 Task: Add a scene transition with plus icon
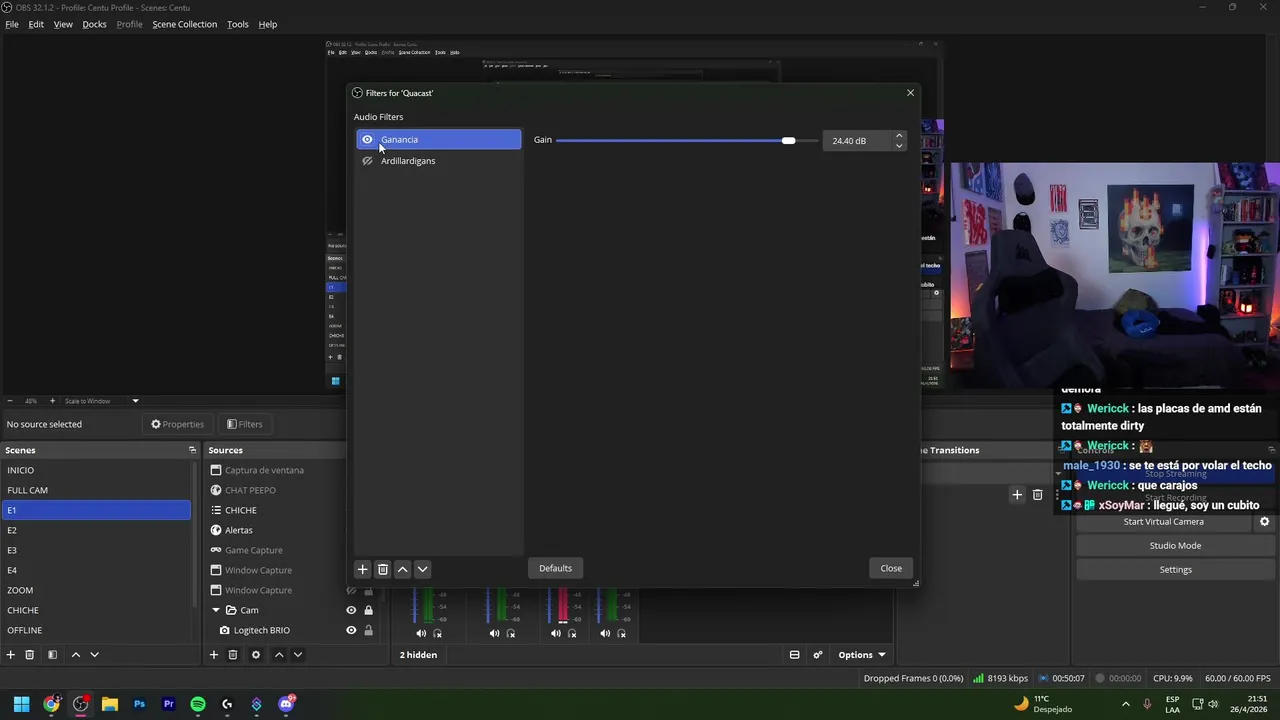(x=1017, y=494)
